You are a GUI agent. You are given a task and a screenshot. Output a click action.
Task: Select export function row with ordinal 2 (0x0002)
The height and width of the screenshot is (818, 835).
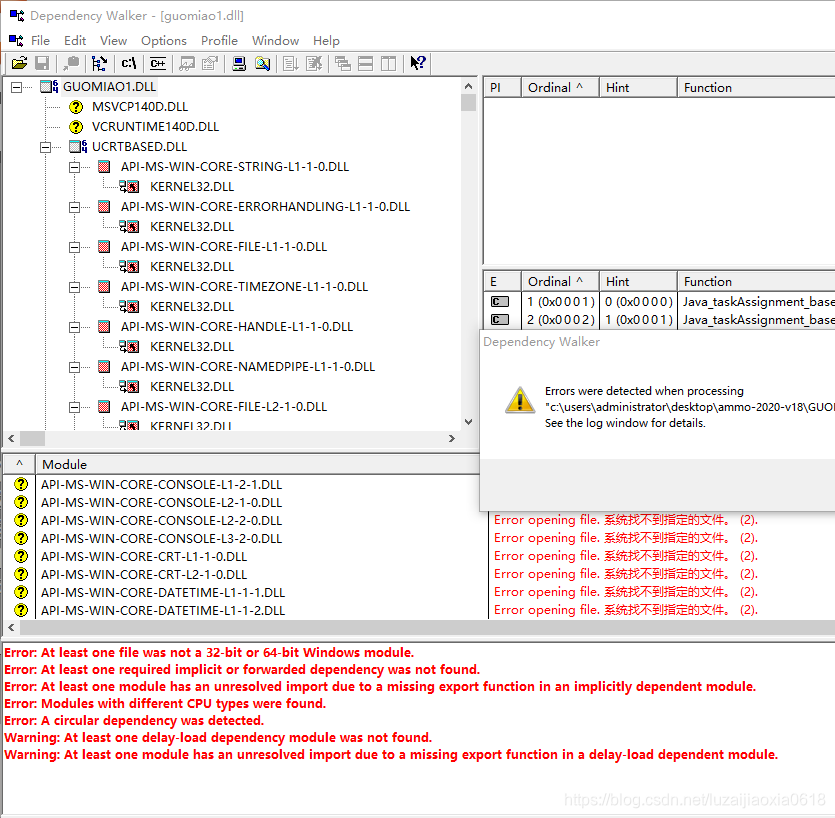tap(659, 320)
